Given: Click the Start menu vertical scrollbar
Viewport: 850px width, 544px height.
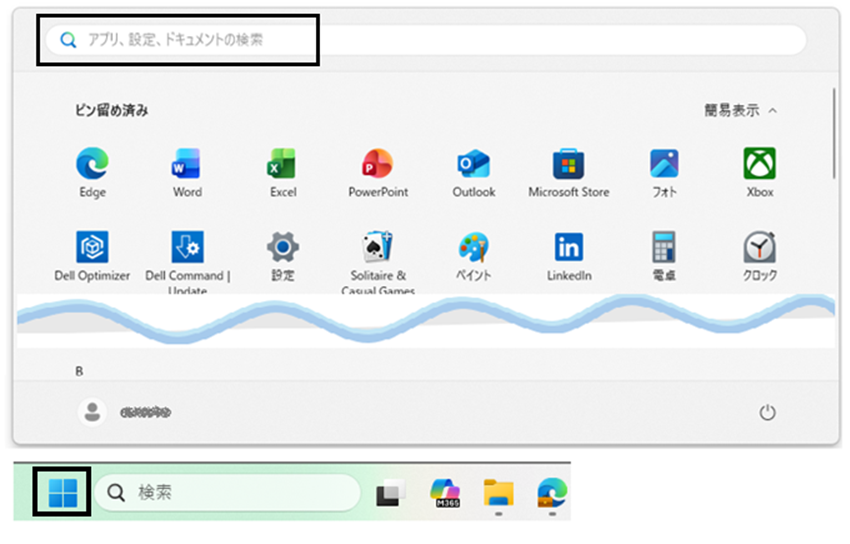Looking at the screenshot, I should tap(834, 133).
